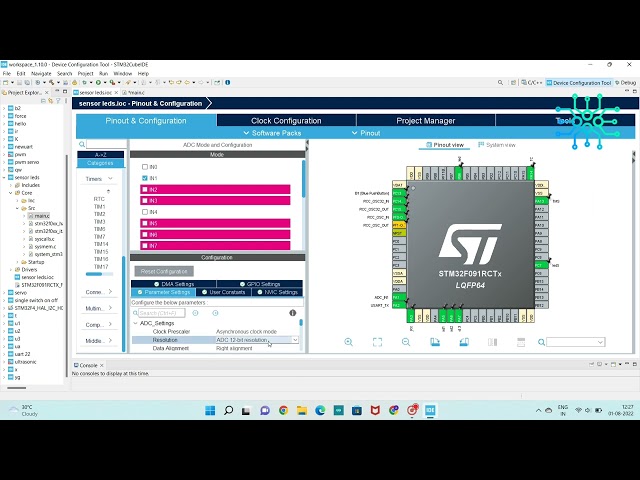Open File Explorer from taskbar

click(x=302, y=410)
